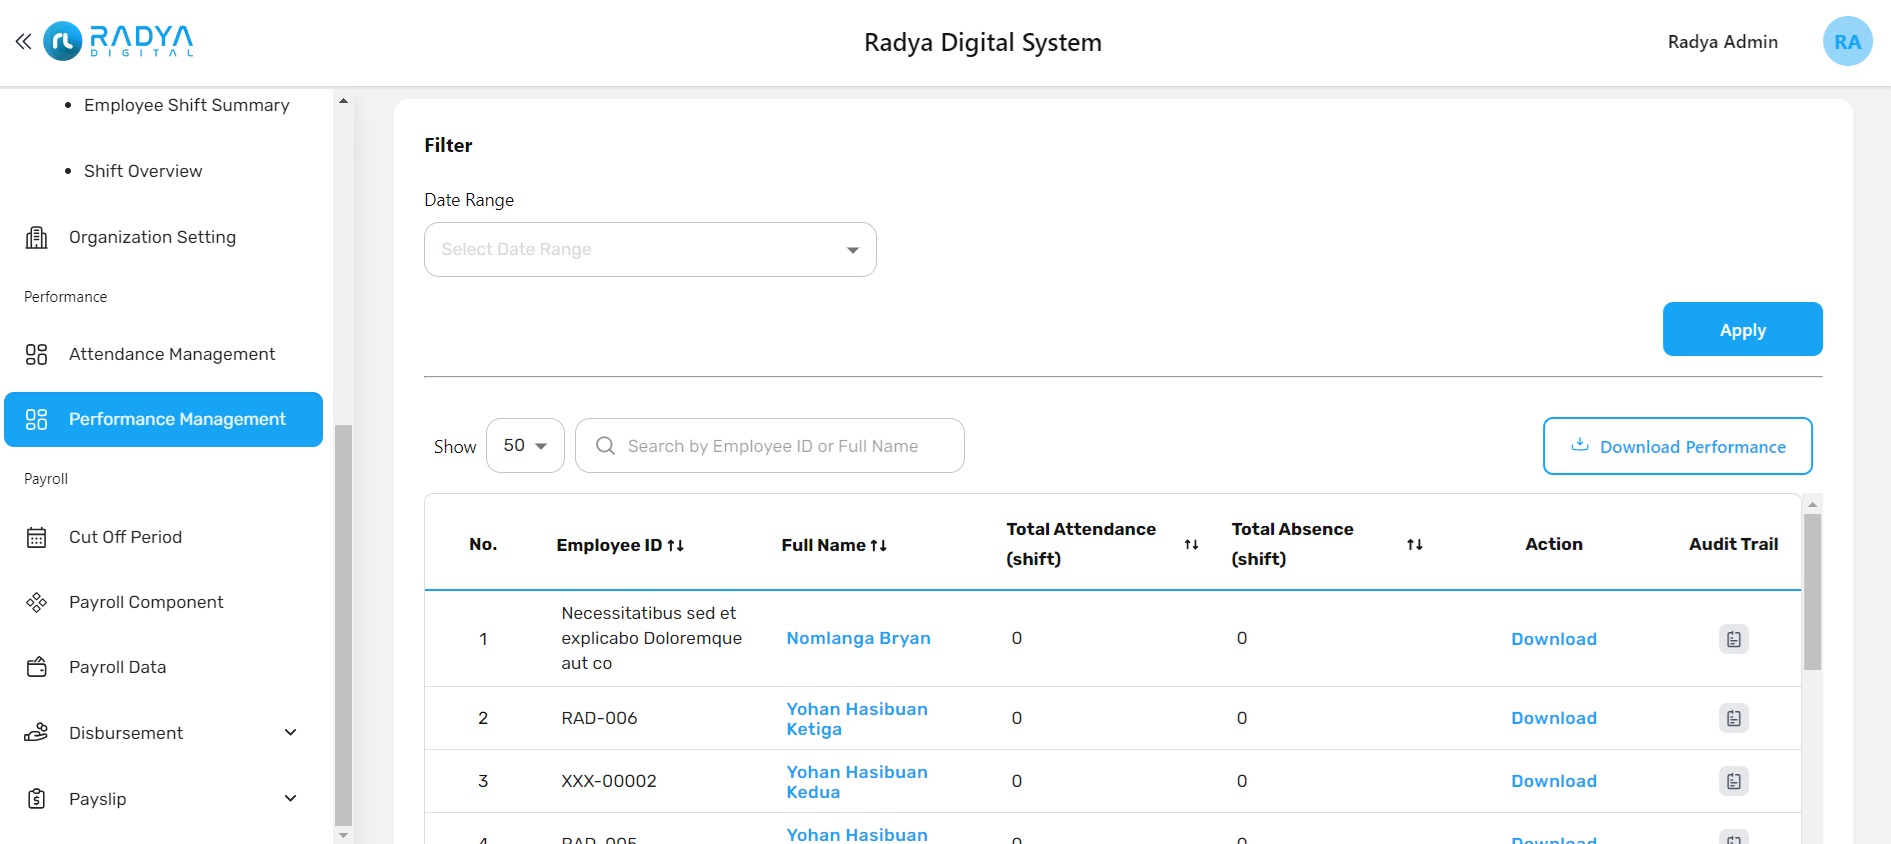Go to Payroll Component page
Viewport: 1891px width, 844px height.
coord(146,602)
